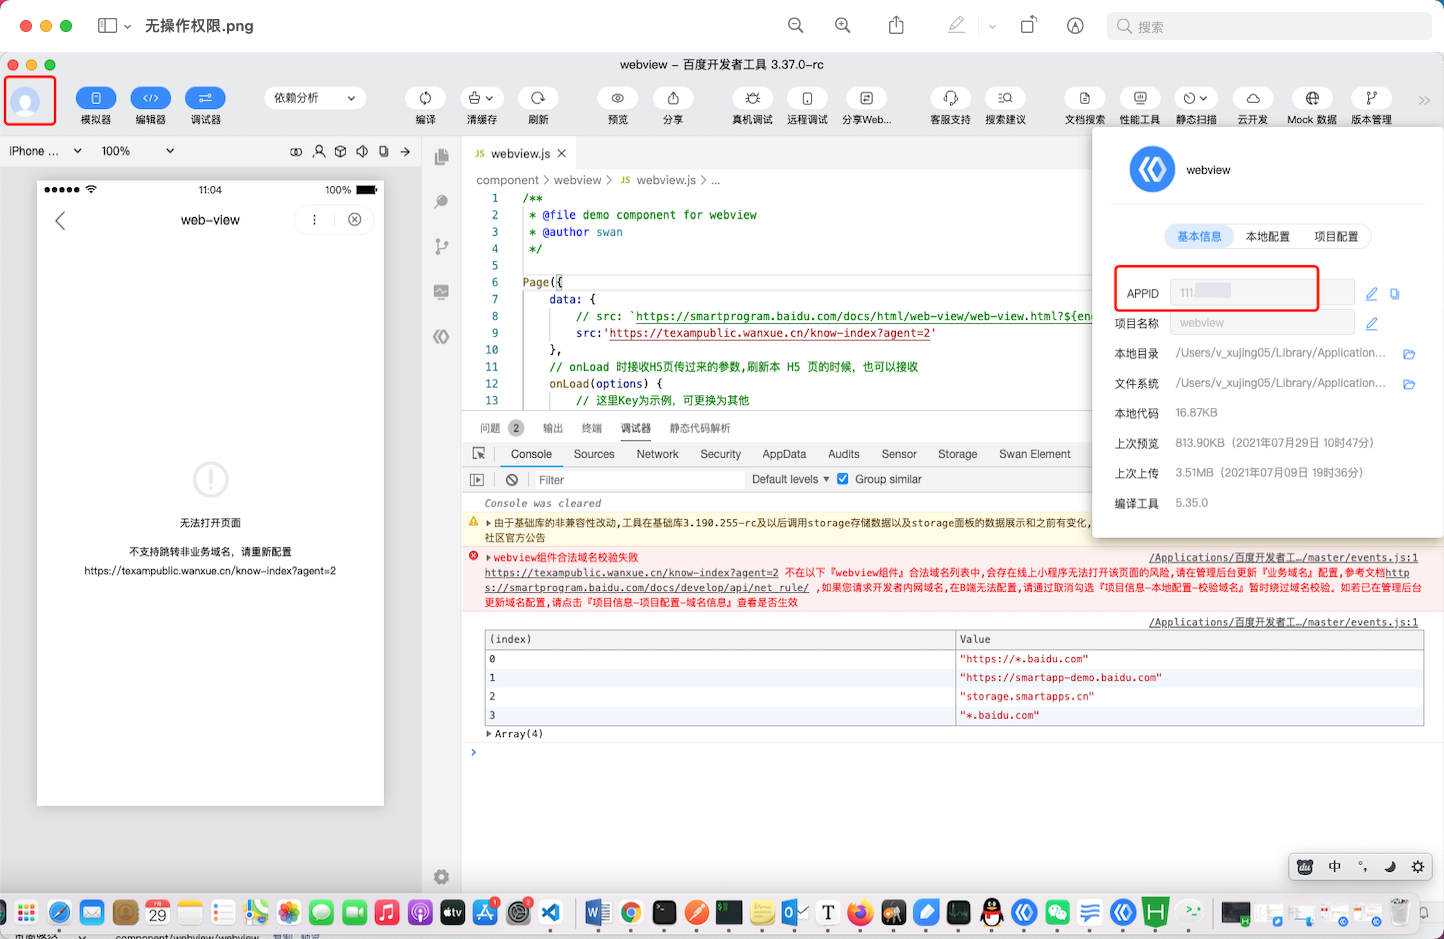Start 远程调试 remote debugging
The width and height of the screenshot is (1444, 939).
click(807, 98)
